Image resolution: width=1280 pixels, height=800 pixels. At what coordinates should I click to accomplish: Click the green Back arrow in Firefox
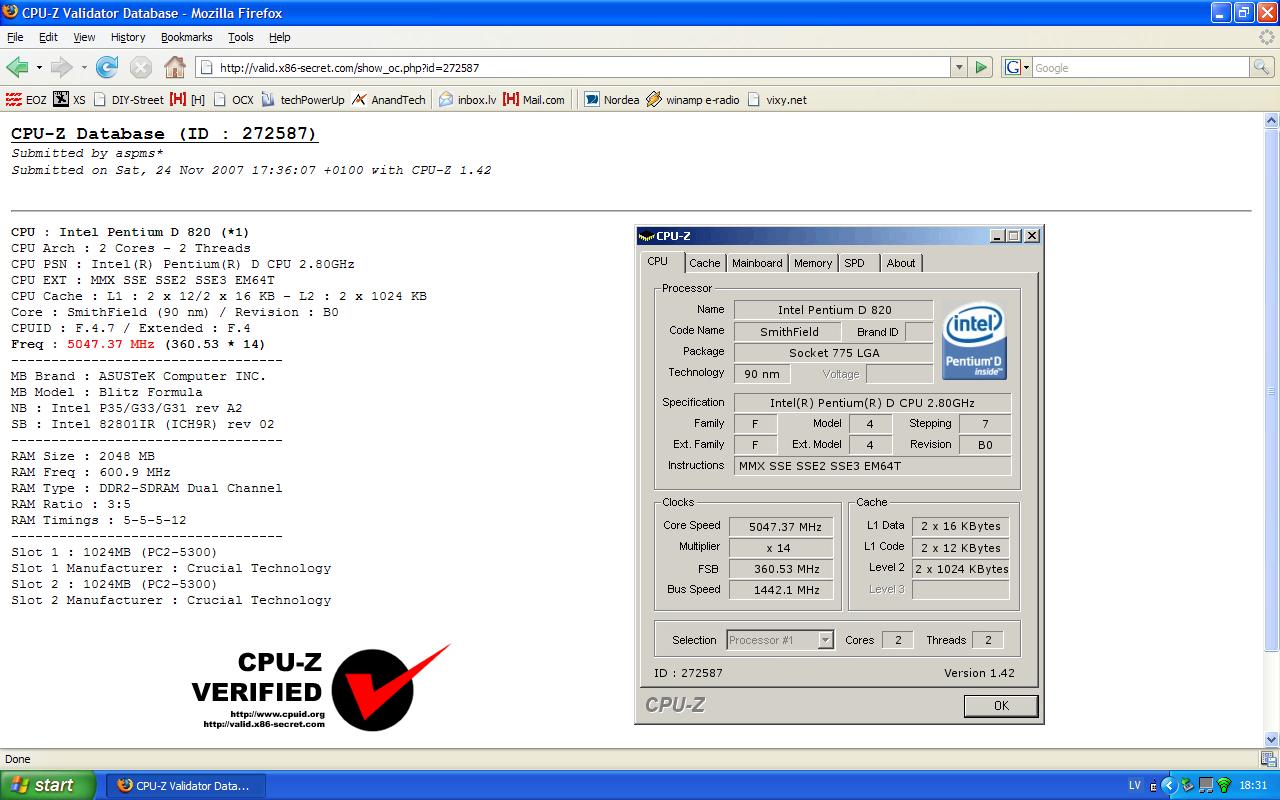(x=17, y=67)
